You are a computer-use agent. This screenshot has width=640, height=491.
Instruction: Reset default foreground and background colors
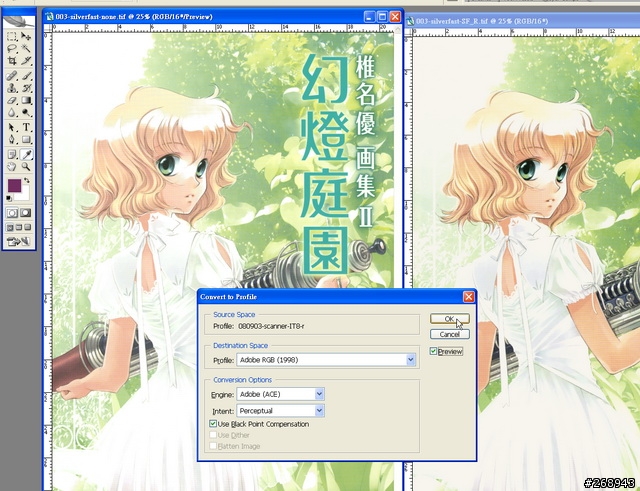coord(9,198)
